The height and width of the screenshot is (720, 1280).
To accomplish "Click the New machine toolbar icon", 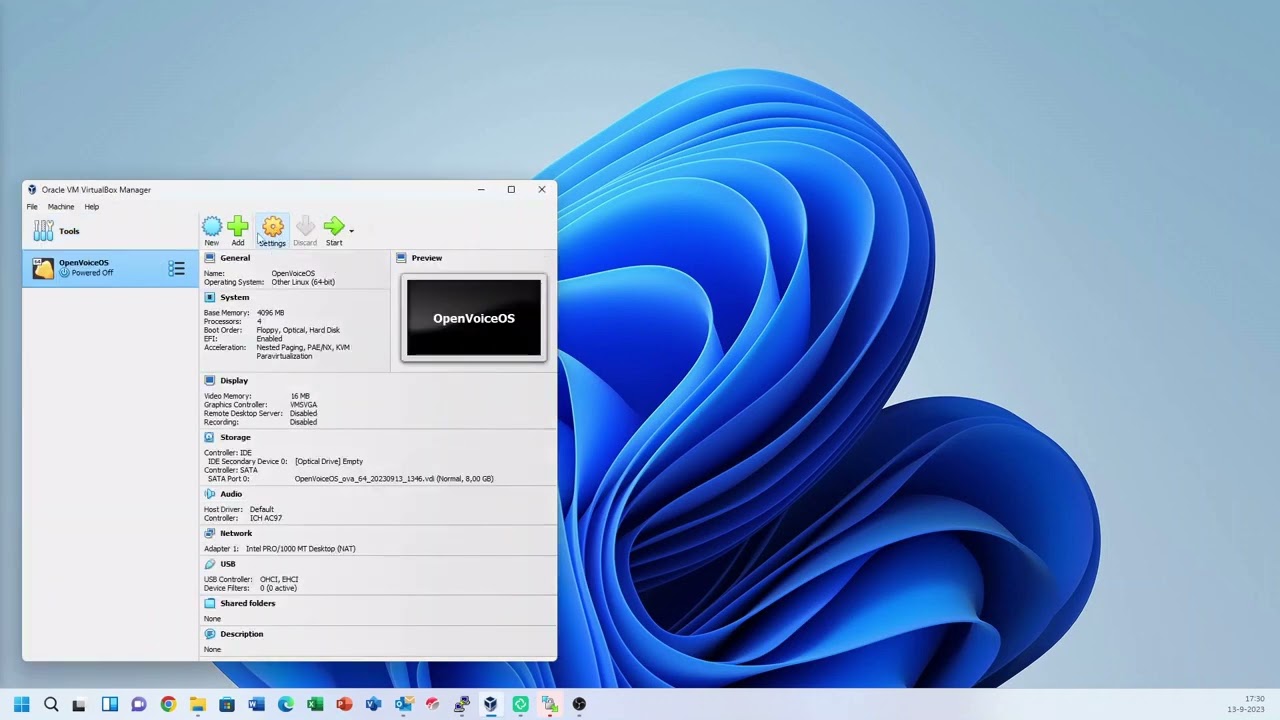I will pyautogui.click(x=212, y=231).
